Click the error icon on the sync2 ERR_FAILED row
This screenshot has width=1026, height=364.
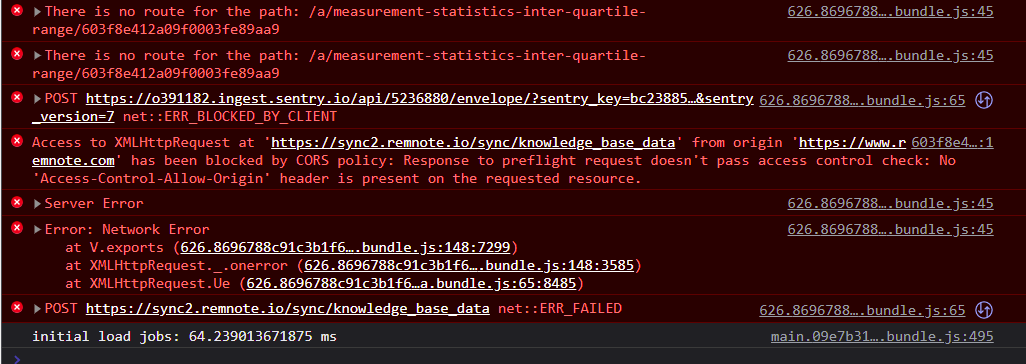(x=17, y=308)
